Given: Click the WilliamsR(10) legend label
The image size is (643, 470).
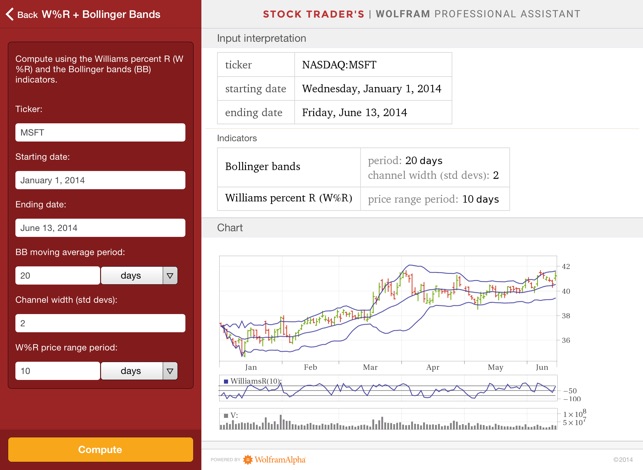Looking at the screenshot, I should click(253, 381).
